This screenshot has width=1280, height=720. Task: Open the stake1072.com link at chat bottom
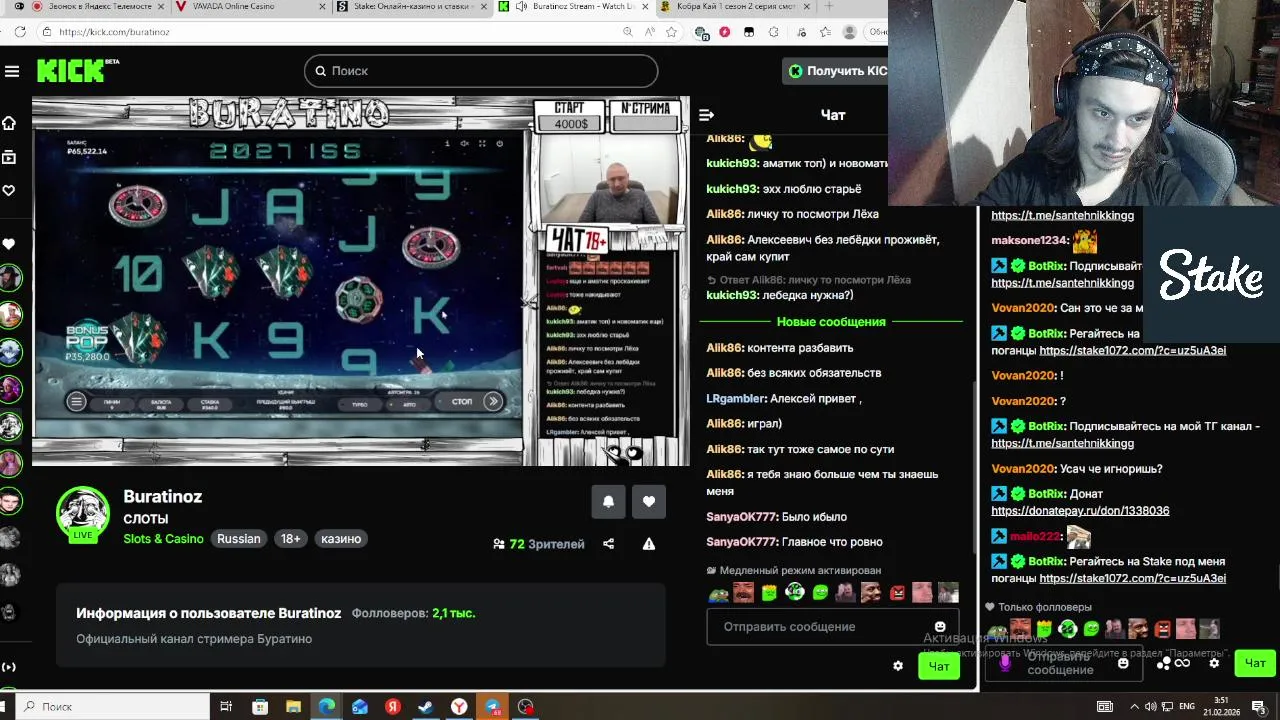pyautogui.click(x=1132, y=578)
